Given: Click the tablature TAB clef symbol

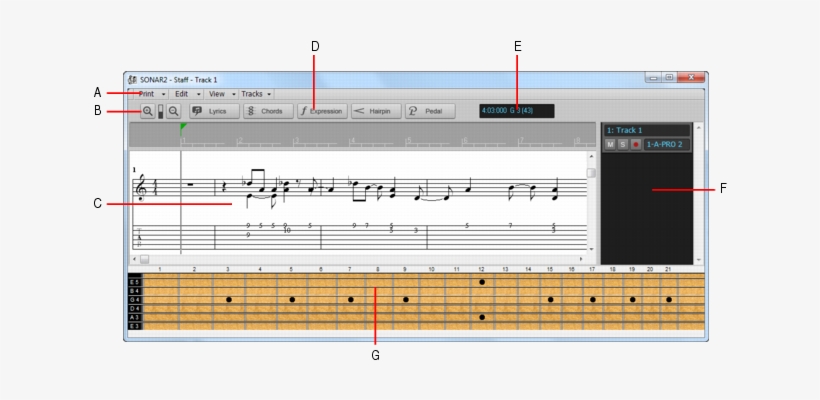Looking at the screenshot, I should coord(140,237).
